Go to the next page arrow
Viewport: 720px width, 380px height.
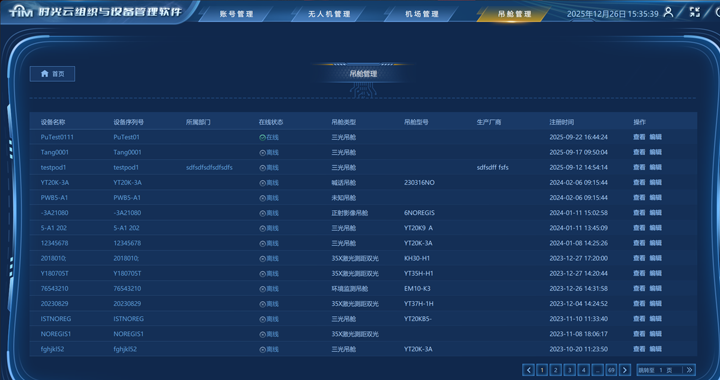625,370
